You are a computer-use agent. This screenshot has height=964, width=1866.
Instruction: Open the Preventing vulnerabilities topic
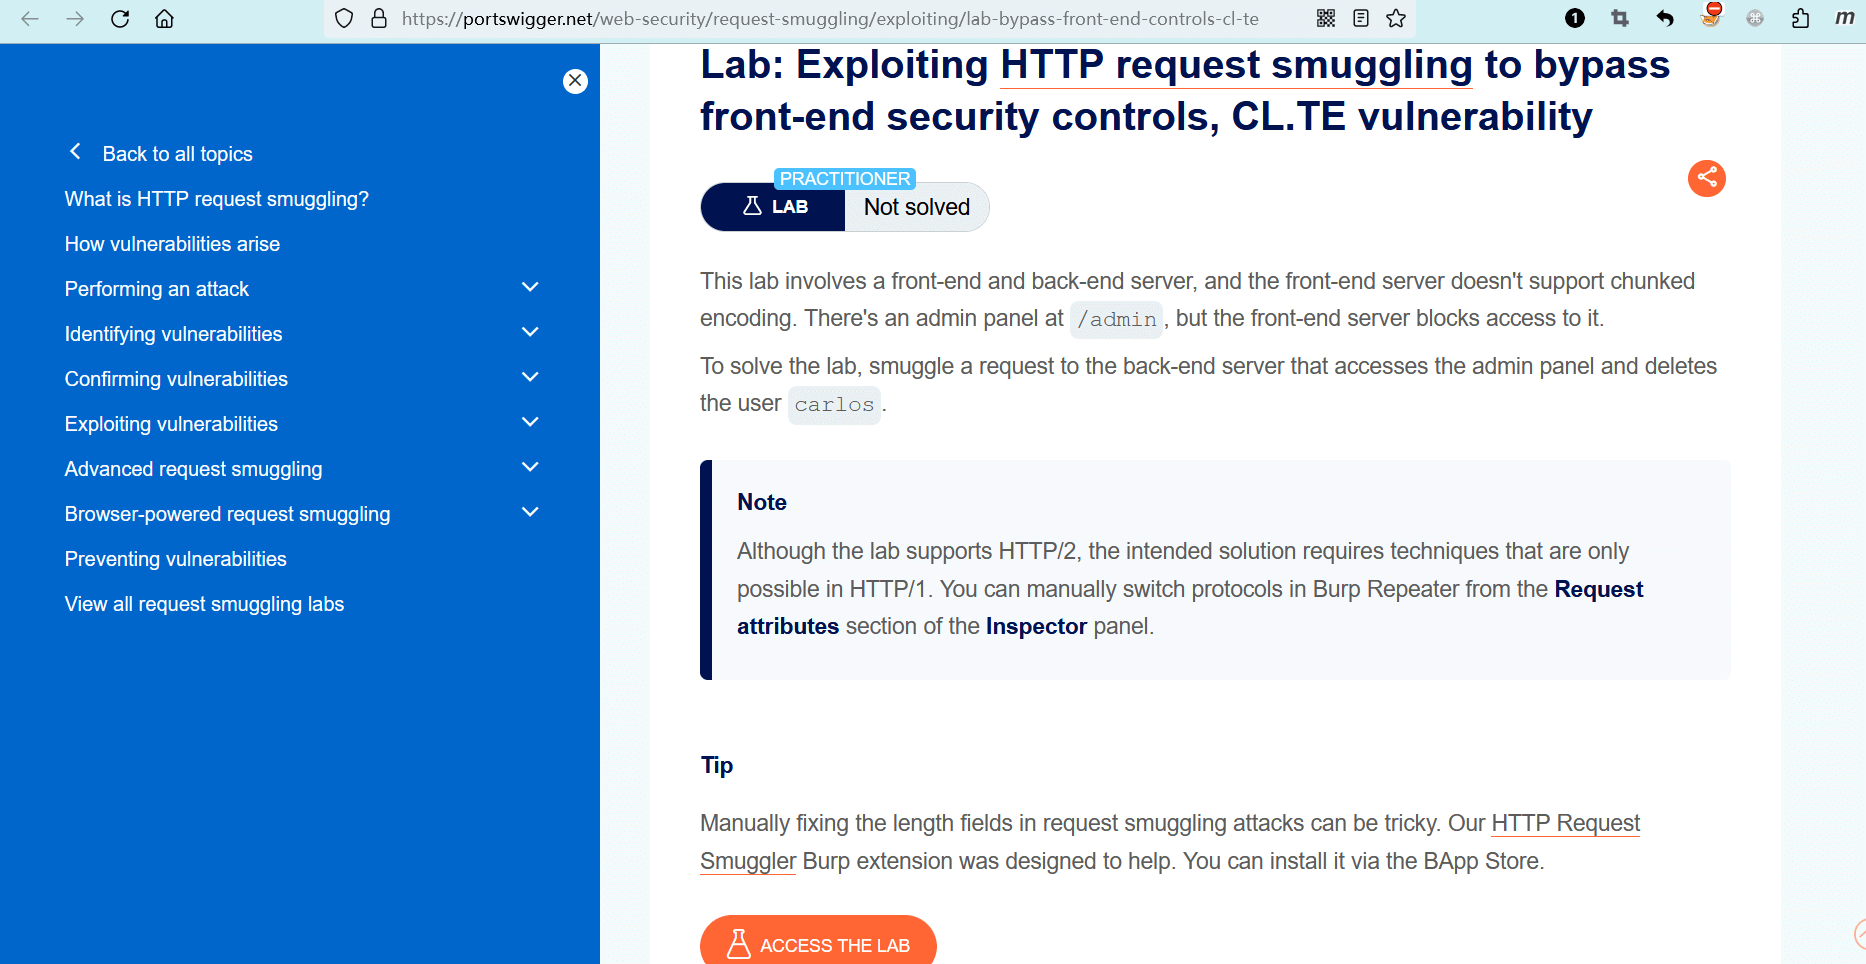[176, 559]
